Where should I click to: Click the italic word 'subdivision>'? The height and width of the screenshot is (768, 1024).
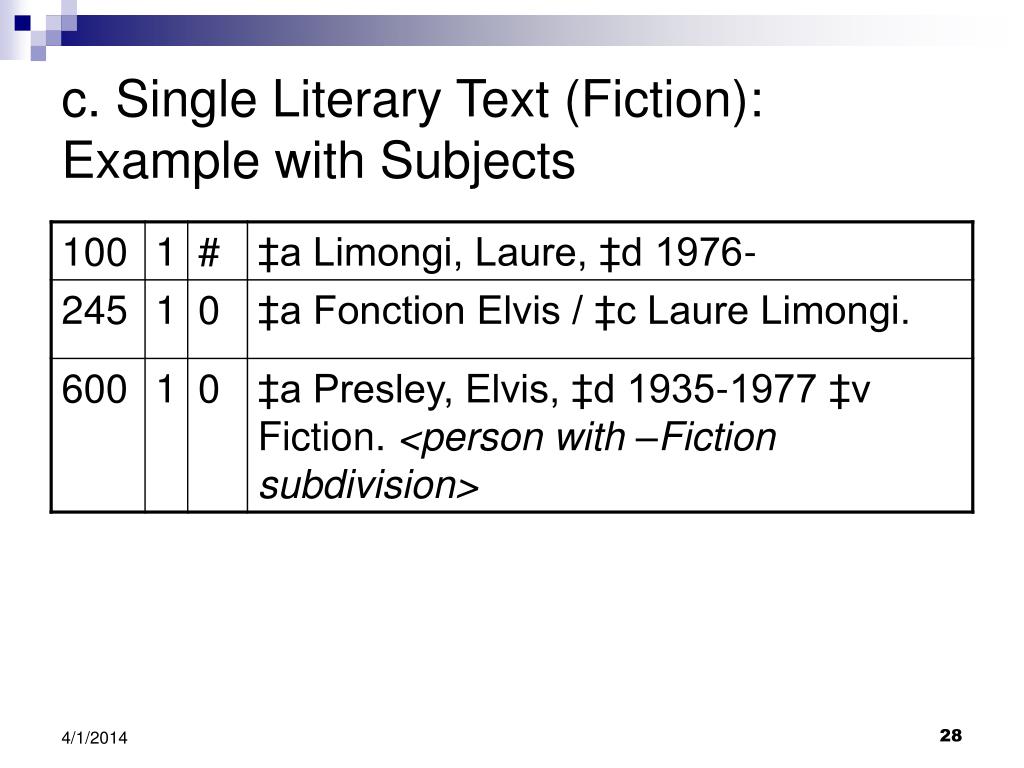pyautogui.click(x=369, y=485)
